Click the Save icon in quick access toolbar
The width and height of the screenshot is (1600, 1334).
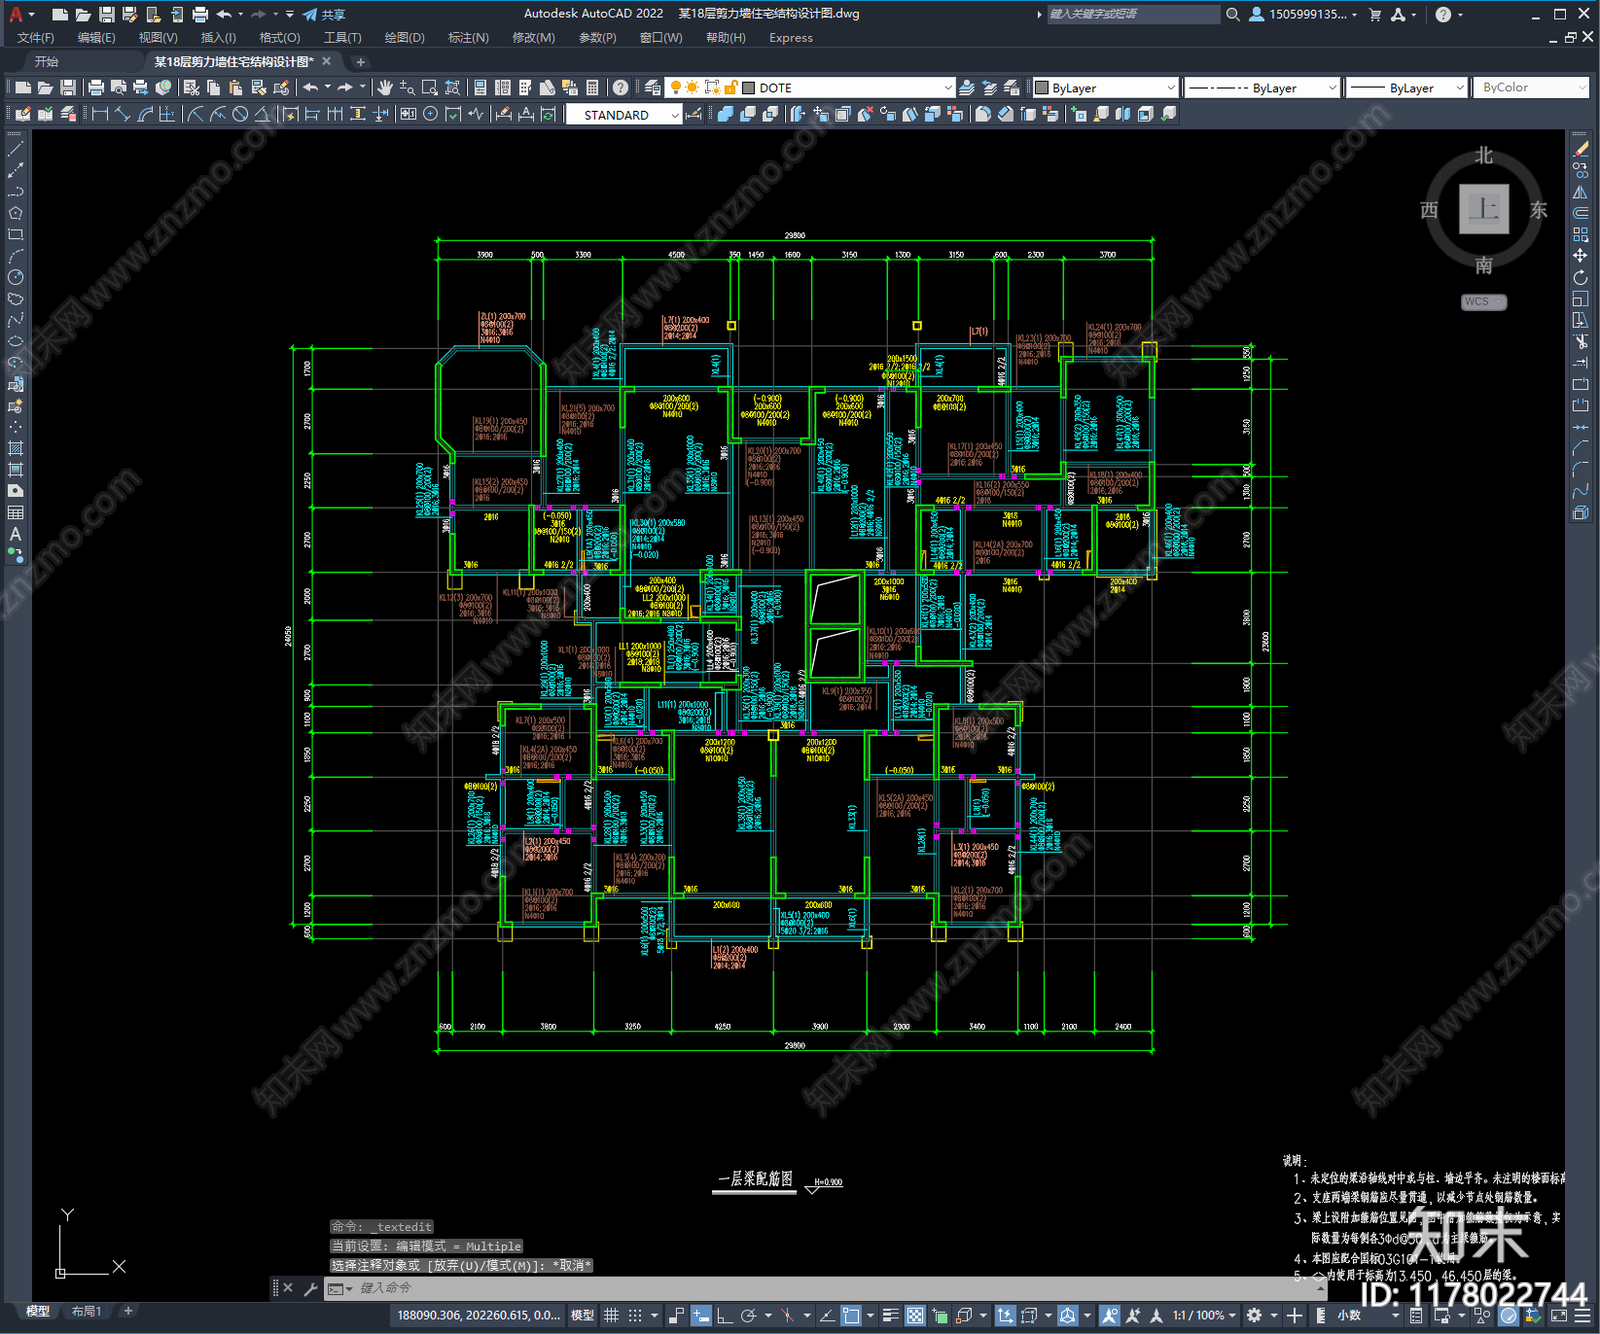click(106, 14)
